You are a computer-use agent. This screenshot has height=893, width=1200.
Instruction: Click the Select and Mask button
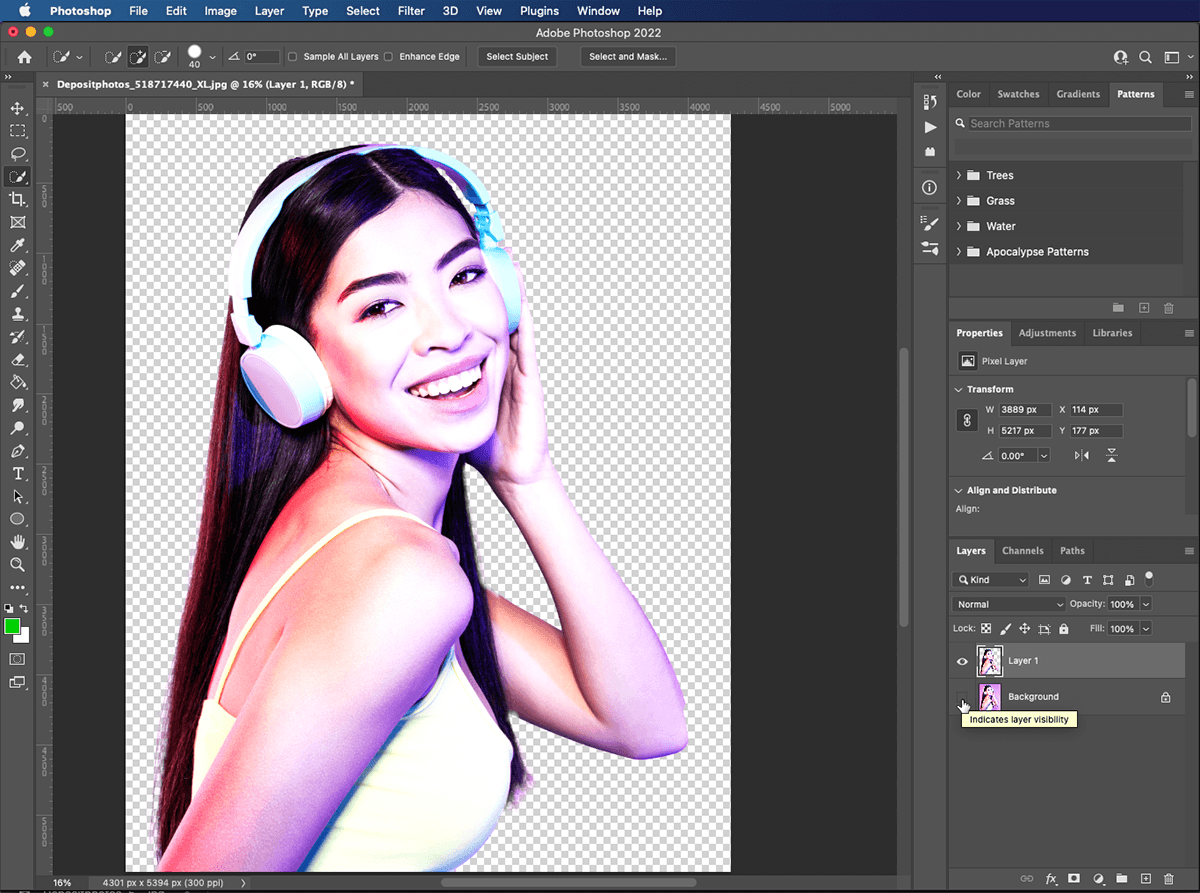[x=628, y=56]
